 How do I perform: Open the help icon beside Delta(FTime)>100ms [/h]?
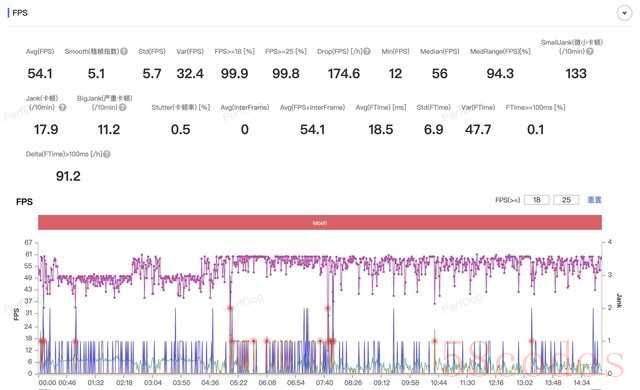point(107,154)
